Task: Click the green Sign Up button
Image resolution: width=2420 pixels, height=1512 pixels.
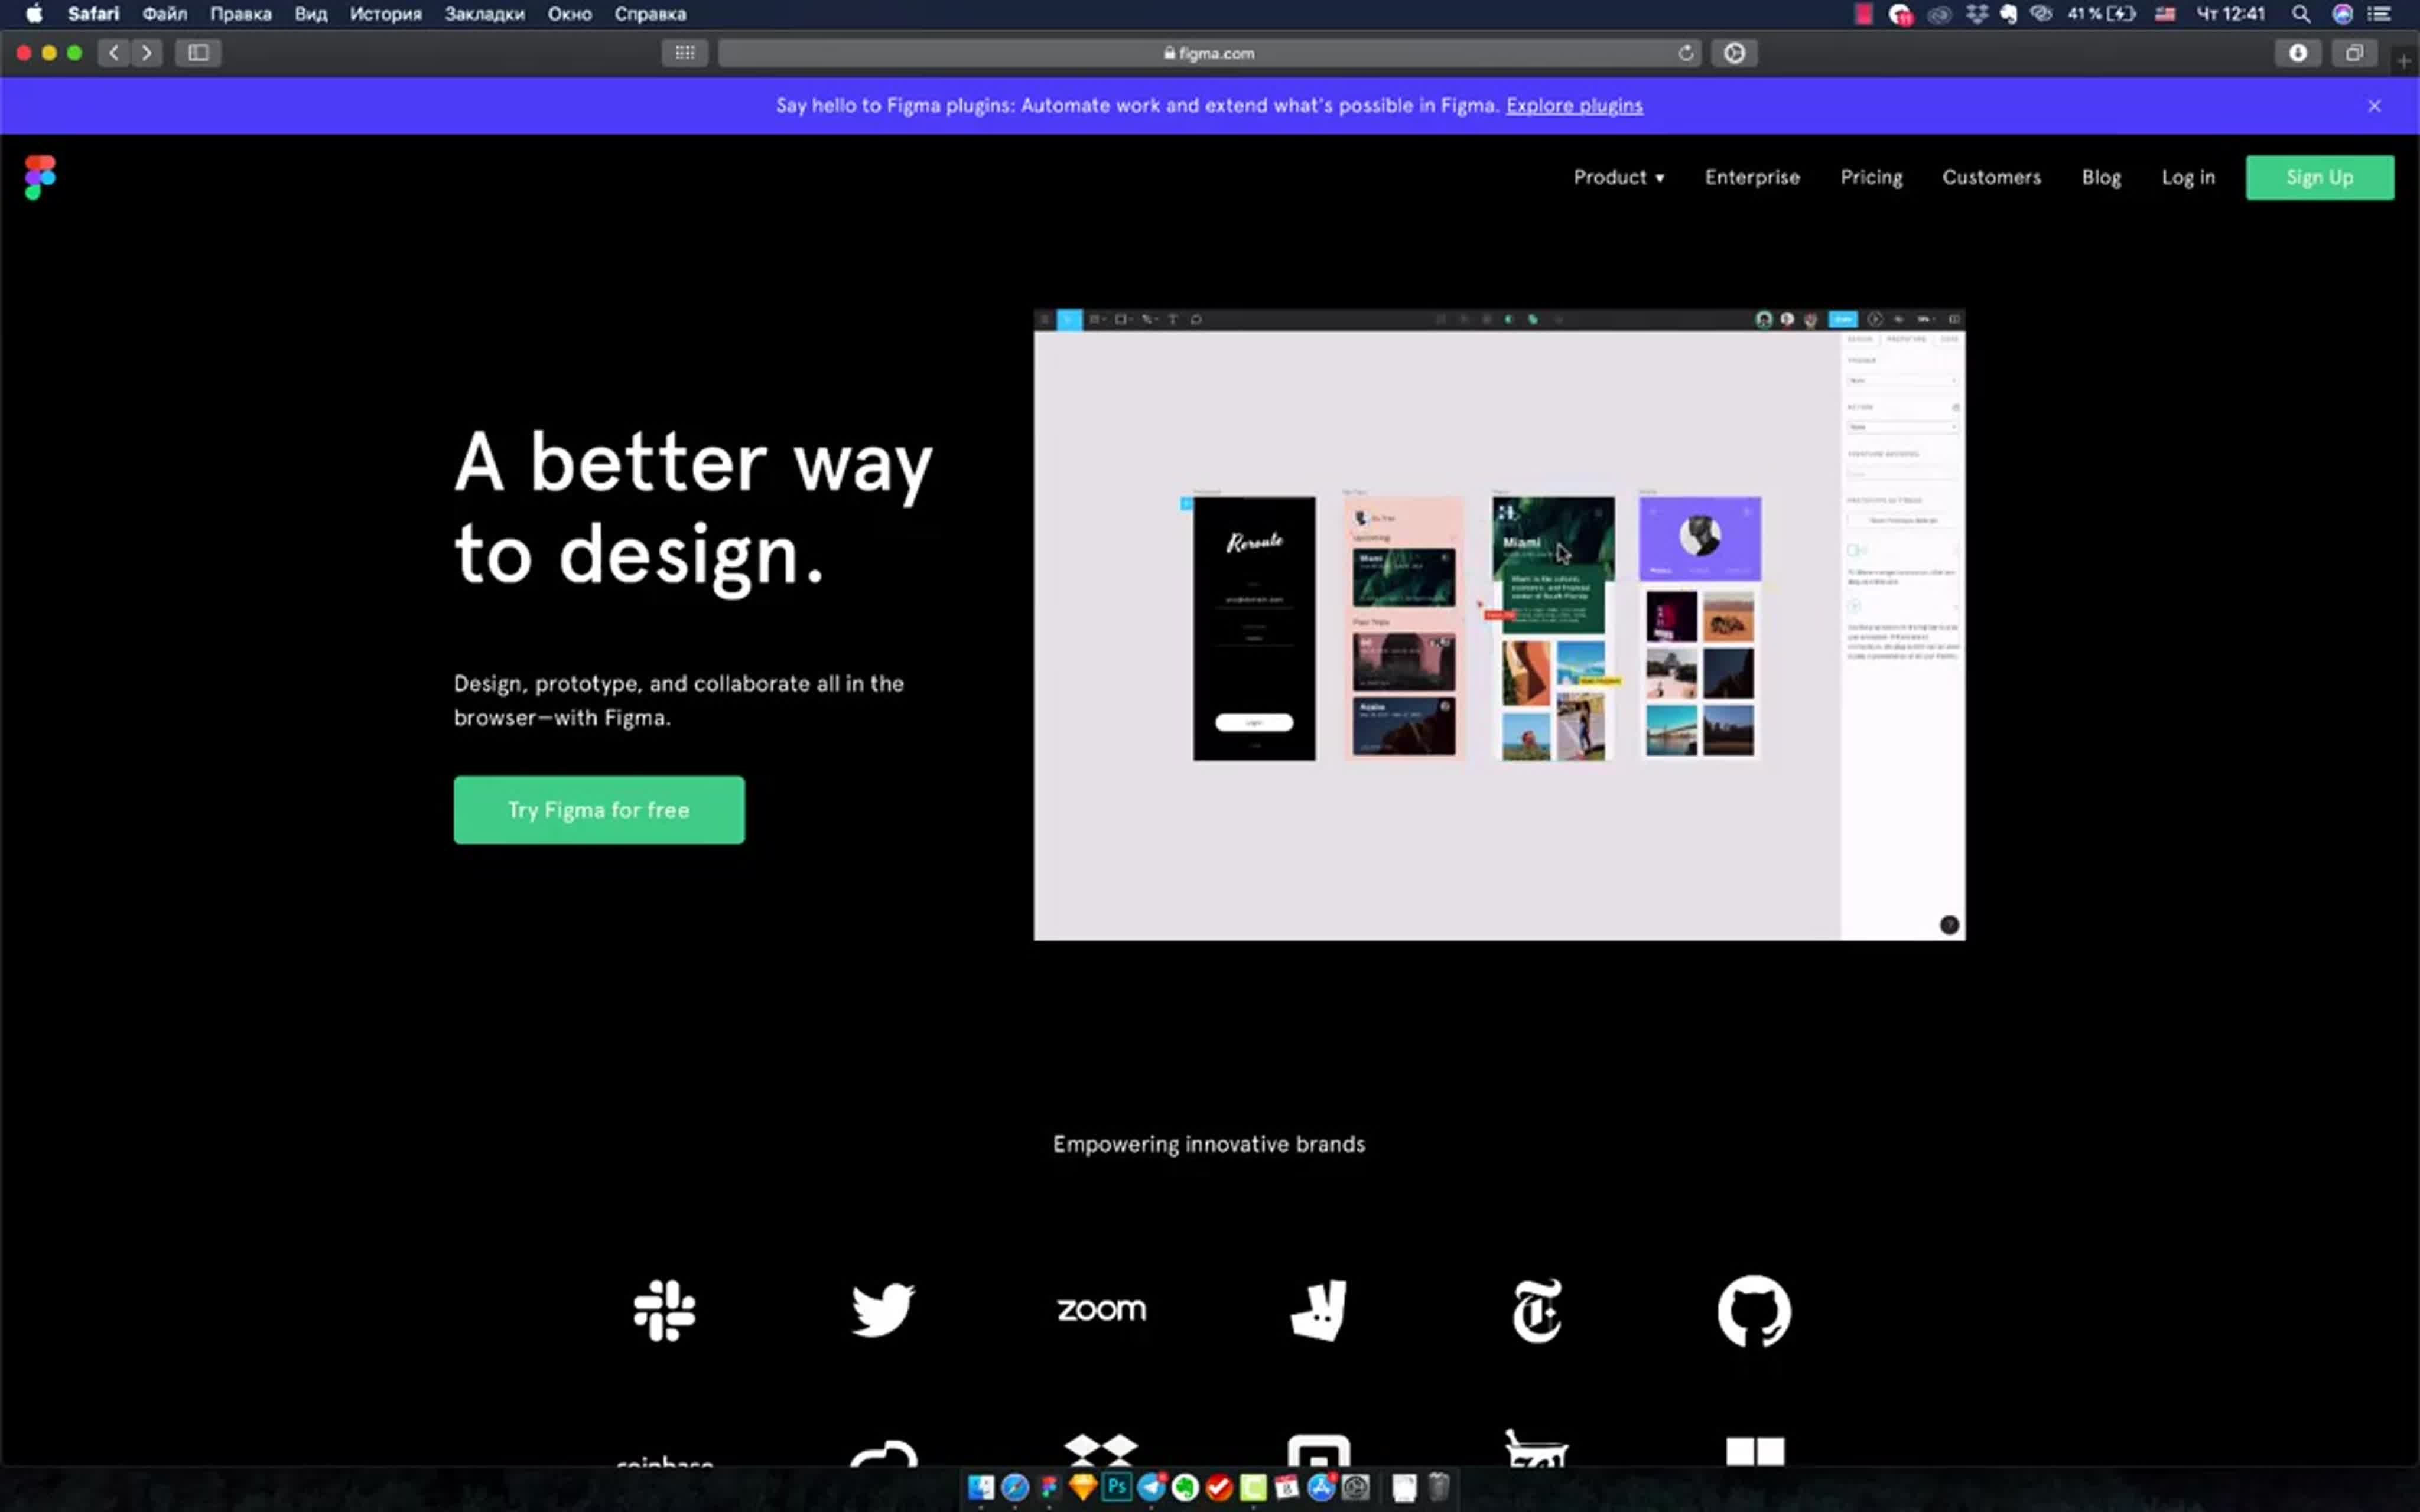Action: point(2320,177)
